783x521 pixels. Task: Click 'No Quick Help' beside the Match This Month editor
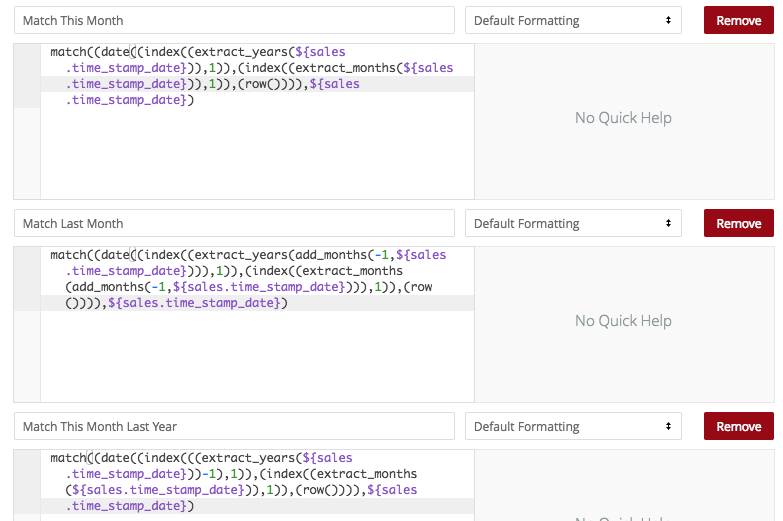click(623, 118)
